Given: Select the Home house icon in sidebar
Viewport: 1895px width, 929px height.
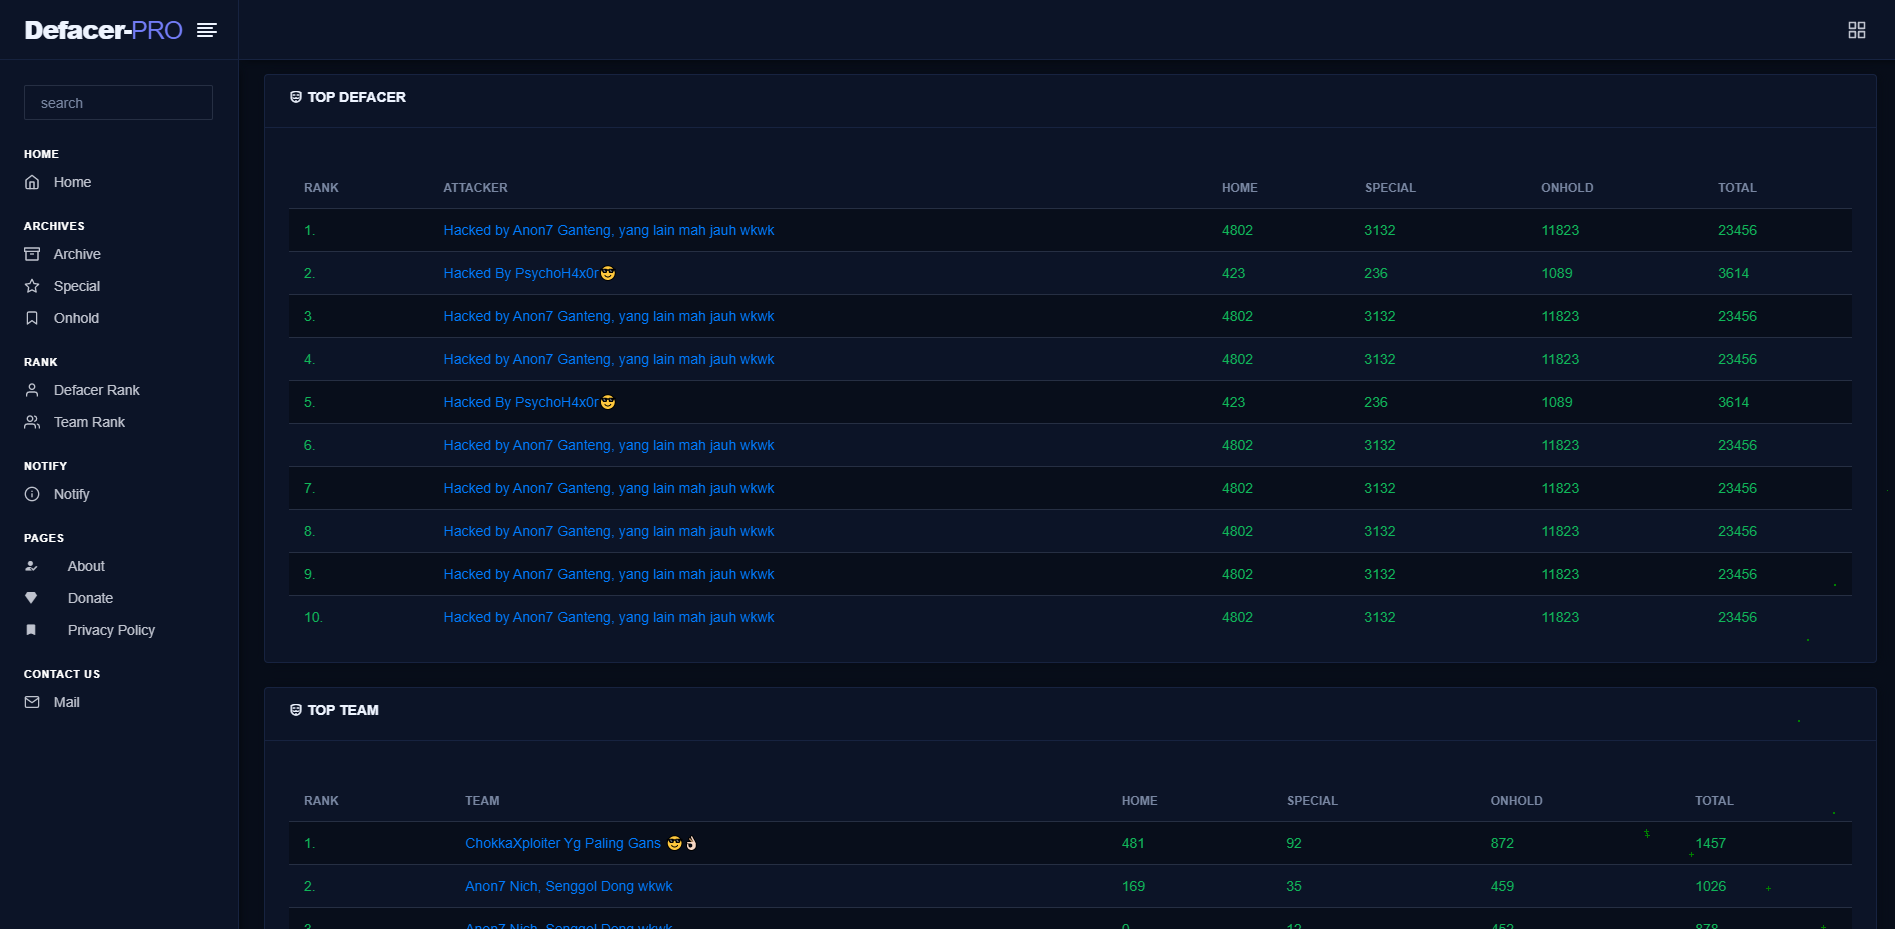Looking at the screenshot, I should click(x=32, y=182).
